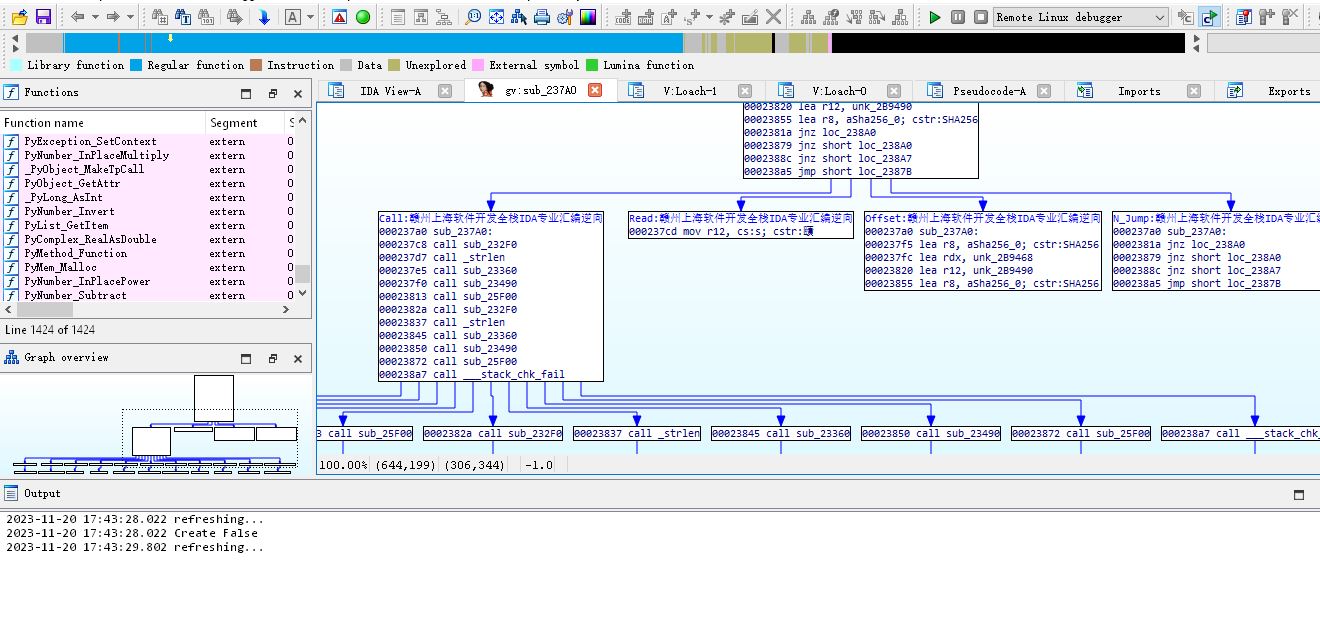Select PyException_SetContext in Functions list
Screen dimensions: 1320x626
tap(147, 142)
